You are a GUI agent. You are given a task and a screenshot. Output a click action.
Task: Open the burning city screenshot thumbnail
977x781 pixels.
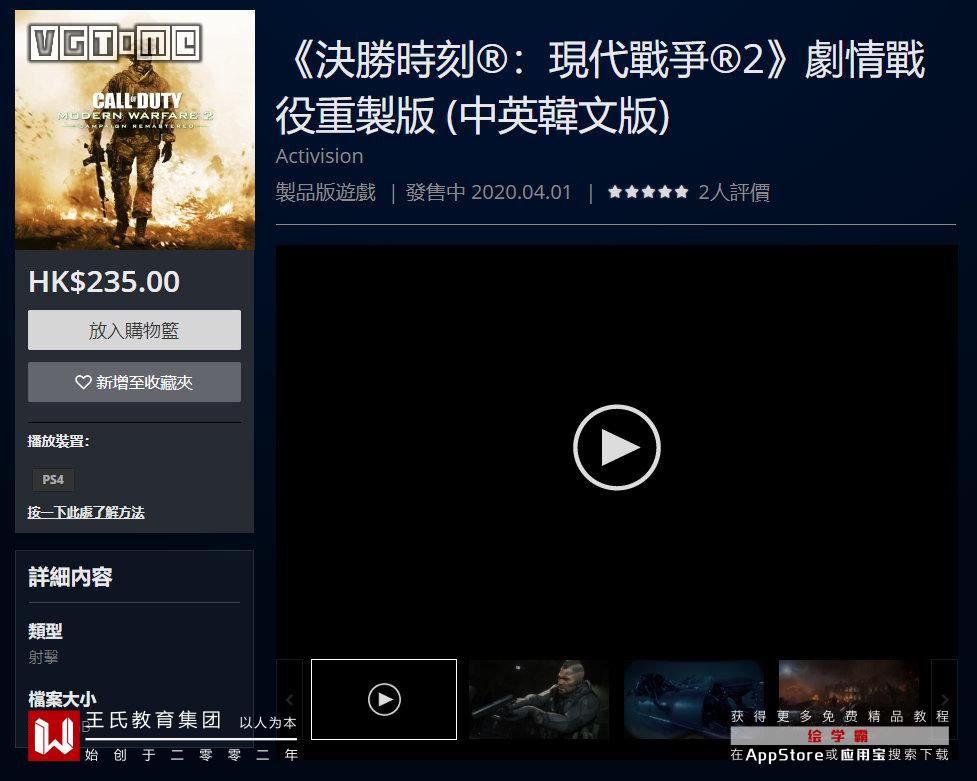[x=849, y=699]
